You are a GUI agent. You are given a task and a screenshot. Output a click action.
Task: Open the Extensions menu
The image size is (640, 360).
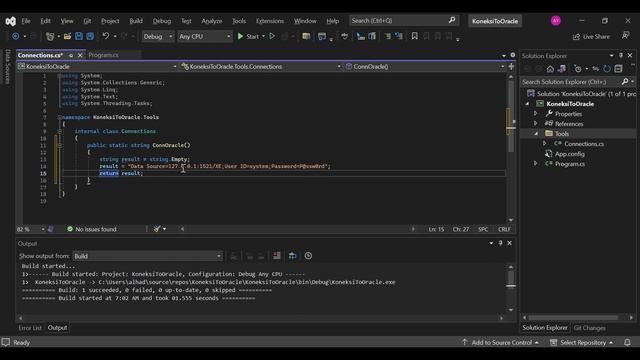(270, 21)
